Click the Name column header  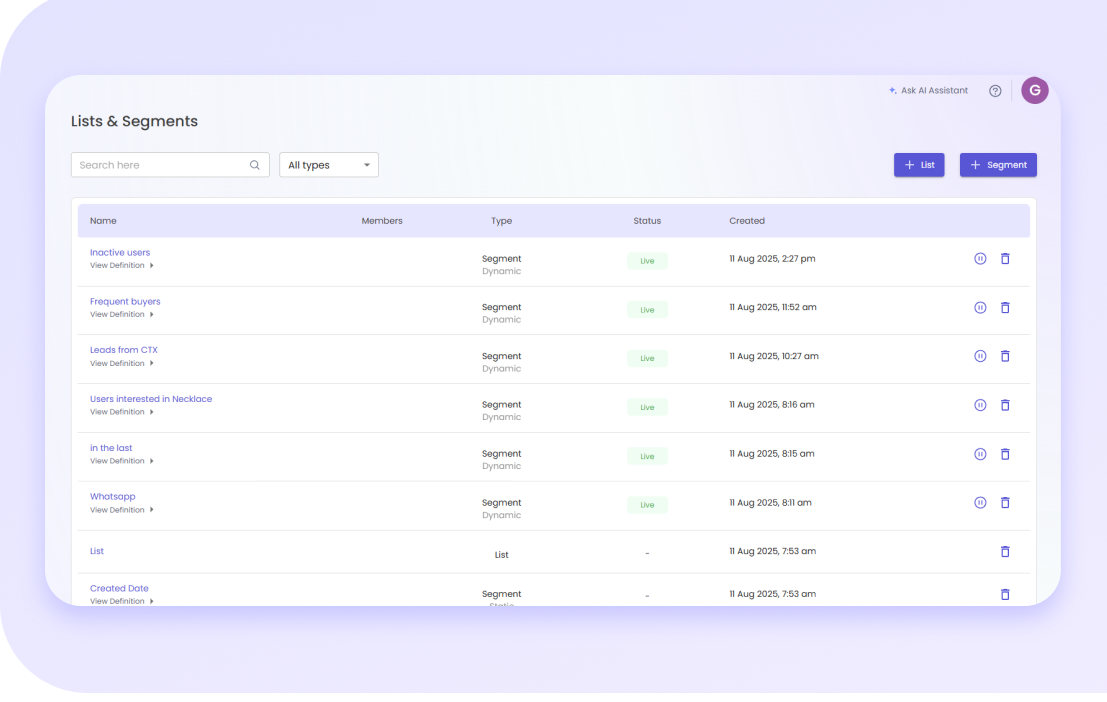click(x=103, y=220)
